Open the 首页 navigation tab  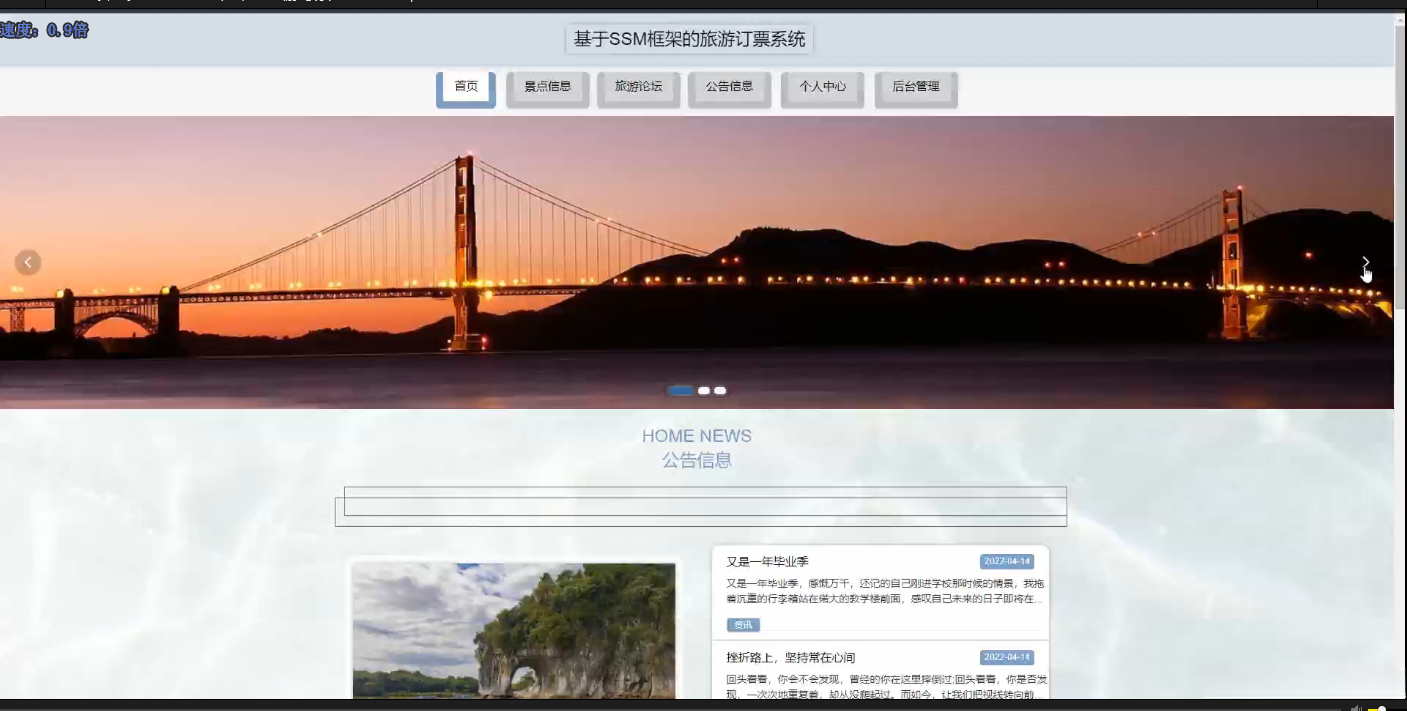coord(466,88)
